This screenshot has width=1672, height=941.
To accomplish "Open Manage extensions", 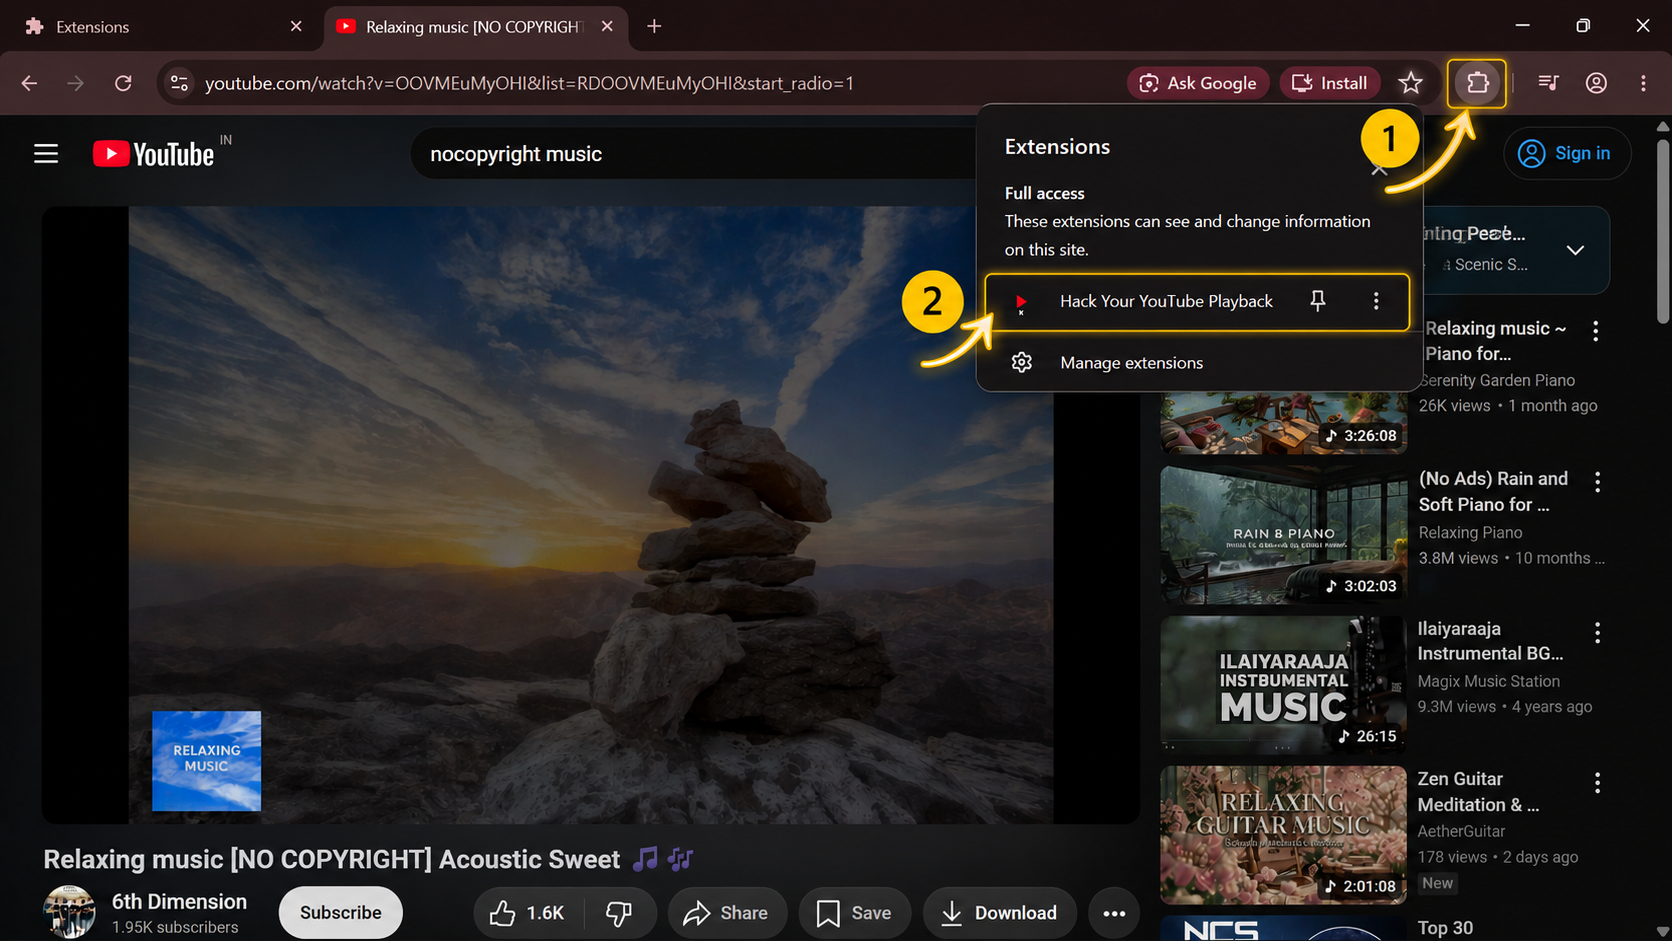I will 1131,363.
